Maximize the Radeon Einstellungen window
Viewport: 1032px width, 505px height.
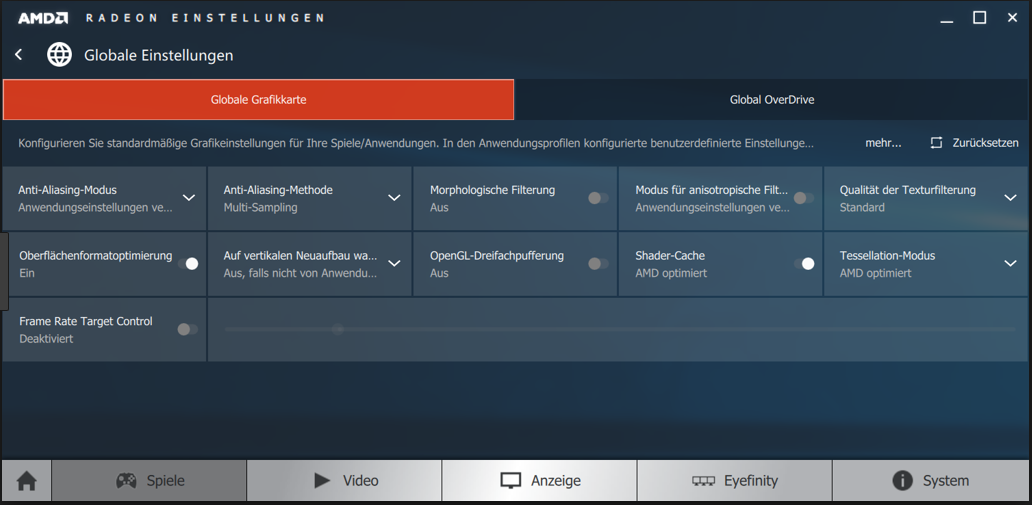tap(979, 18)
